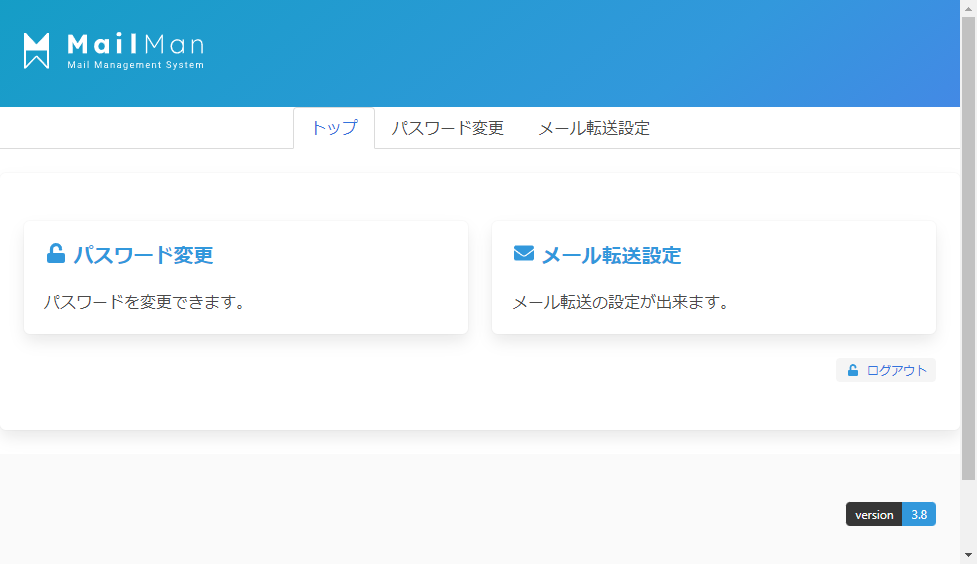Select the メール転送設定 tab
Screen dimensions: 977x564
(x=594, y=128)
